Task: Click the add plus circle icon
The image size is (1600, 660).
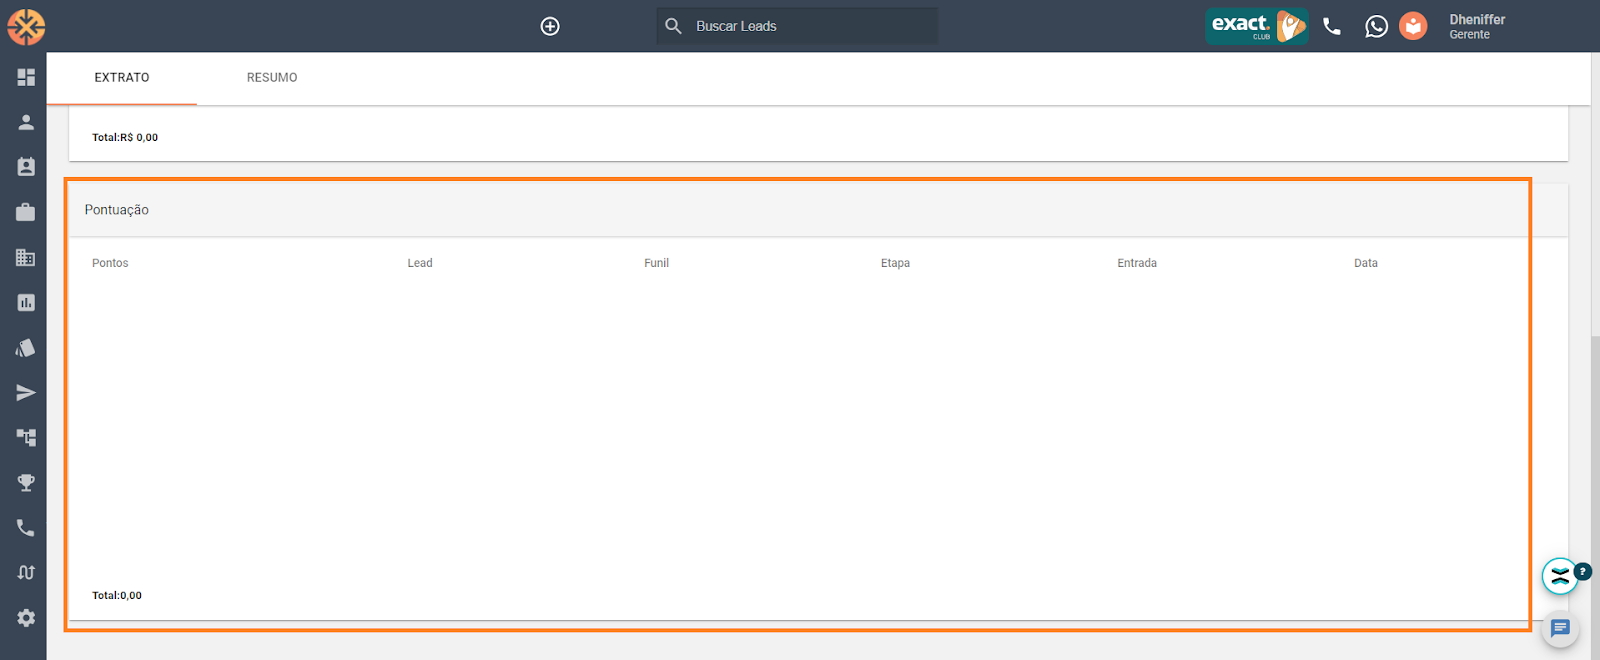Action: point(550,27)
